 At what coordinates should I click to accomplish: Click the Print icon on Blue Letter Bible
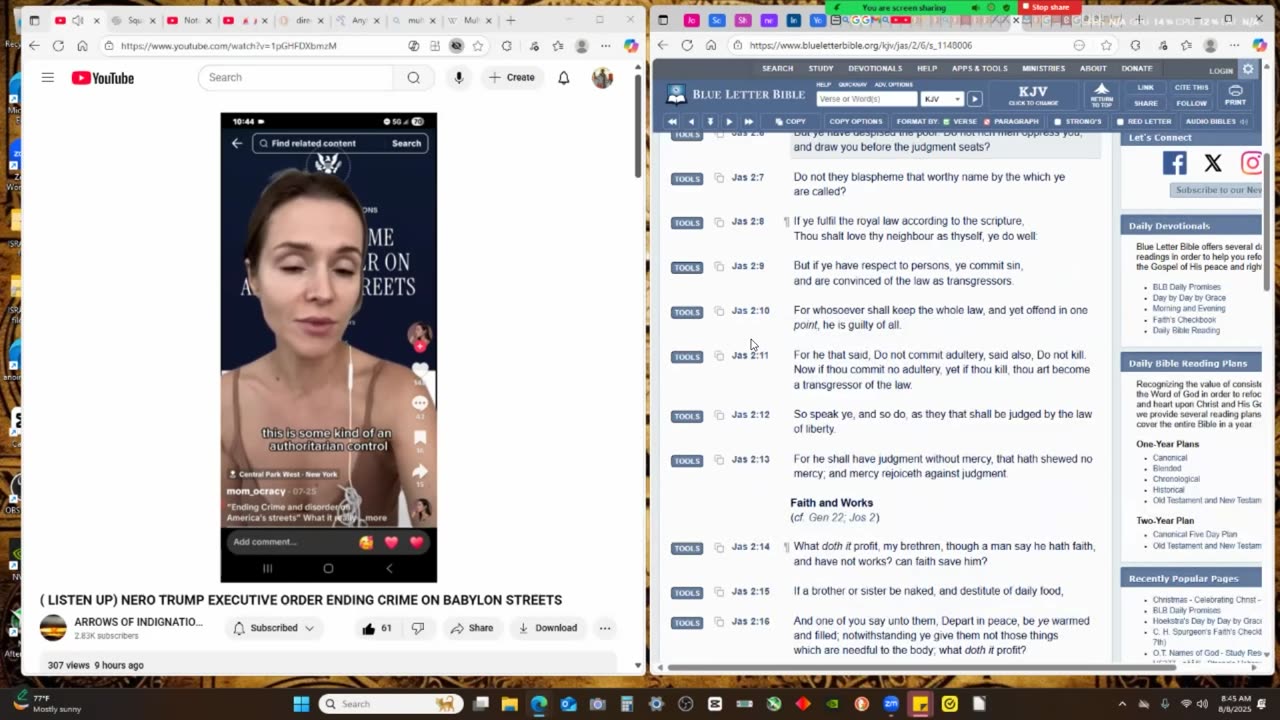click(1236, 95)
